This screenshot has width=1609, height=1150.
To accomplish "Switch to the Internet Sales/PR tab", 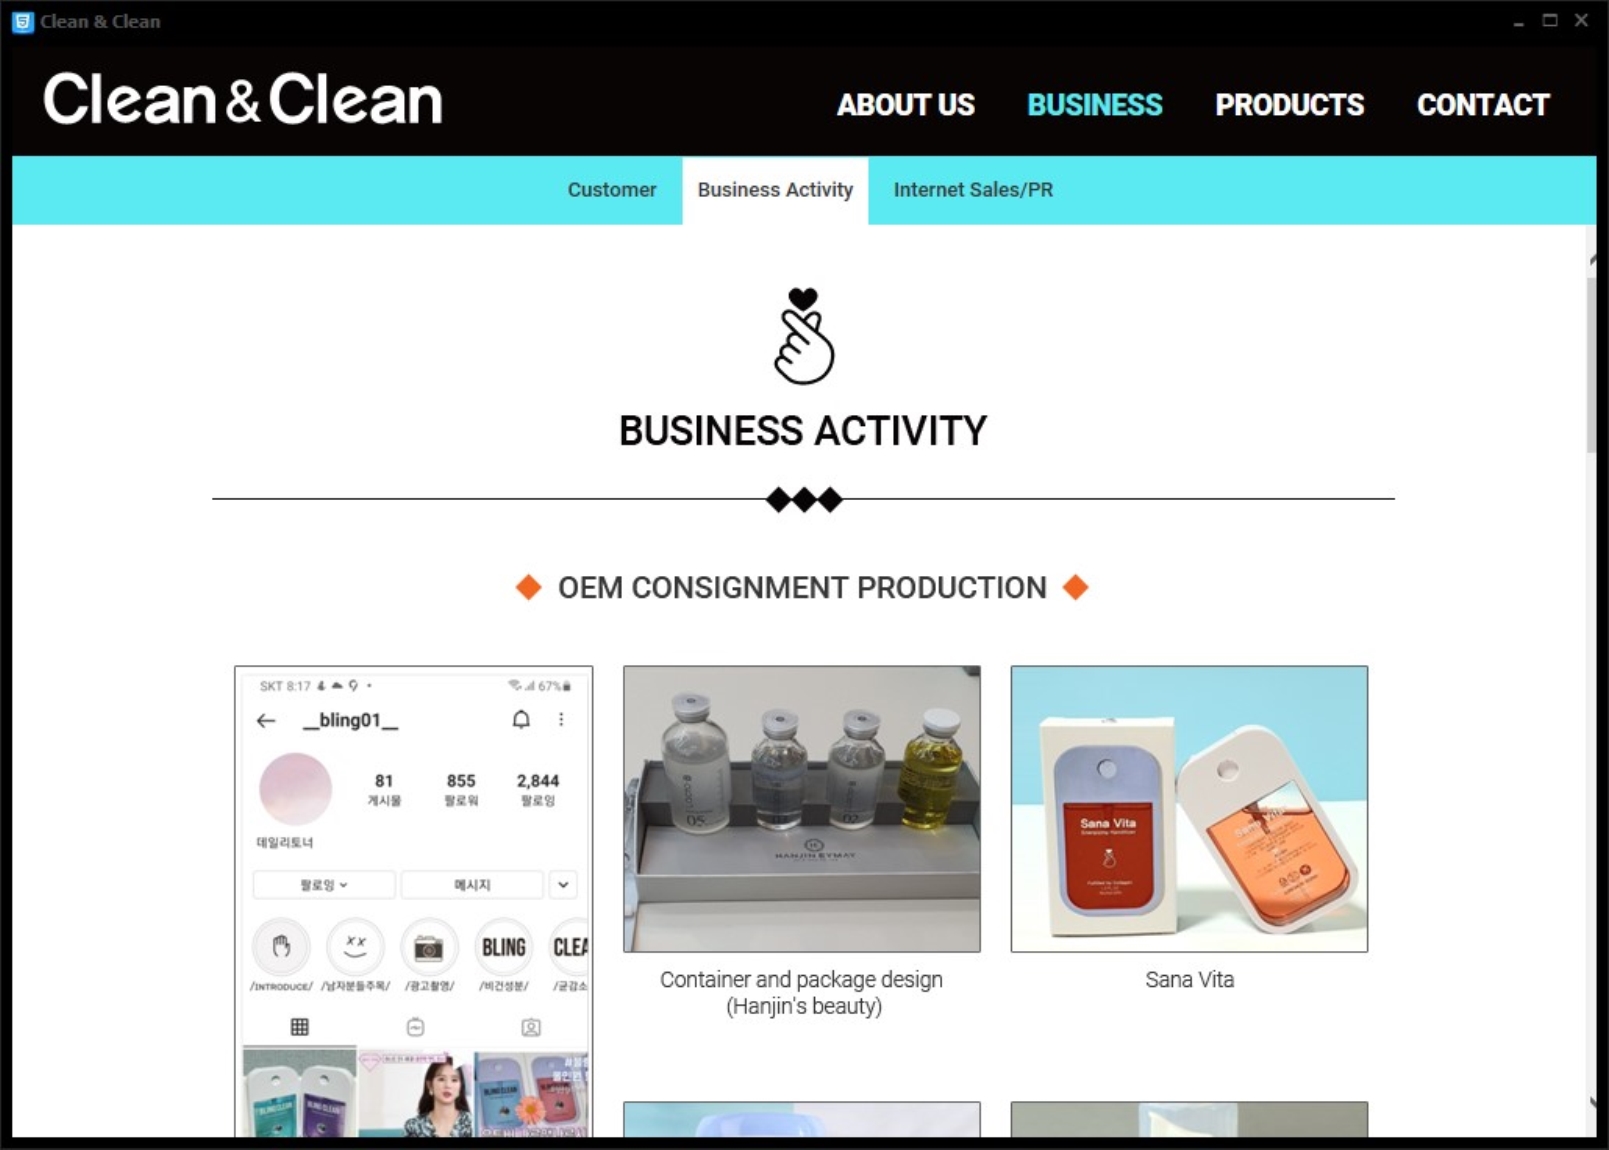I will click(x=973, y=190).
